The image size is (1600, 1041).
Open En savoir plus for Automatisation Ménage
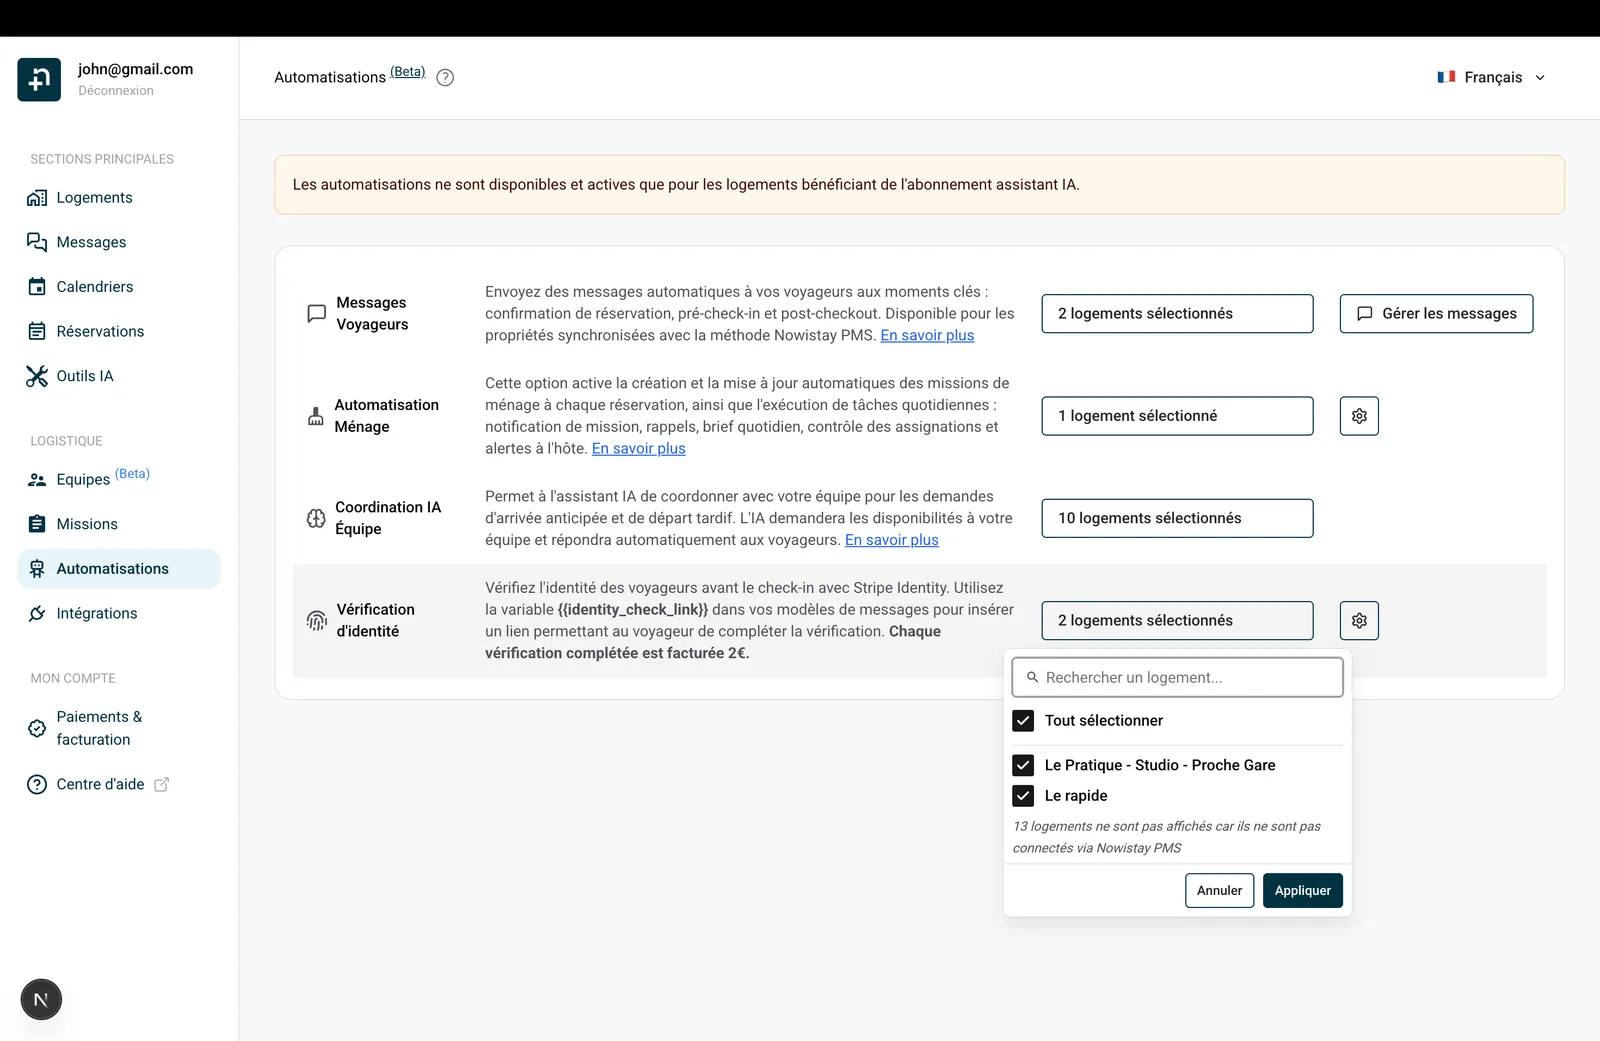639,449
